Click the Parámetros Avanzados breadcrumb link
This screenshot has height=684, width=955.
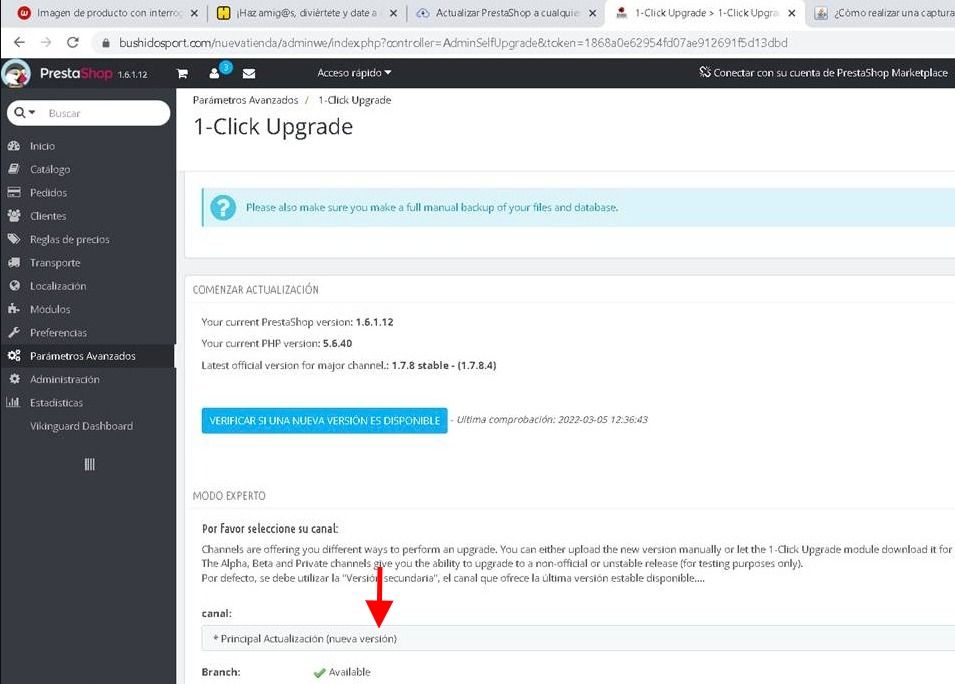[245, 100]
